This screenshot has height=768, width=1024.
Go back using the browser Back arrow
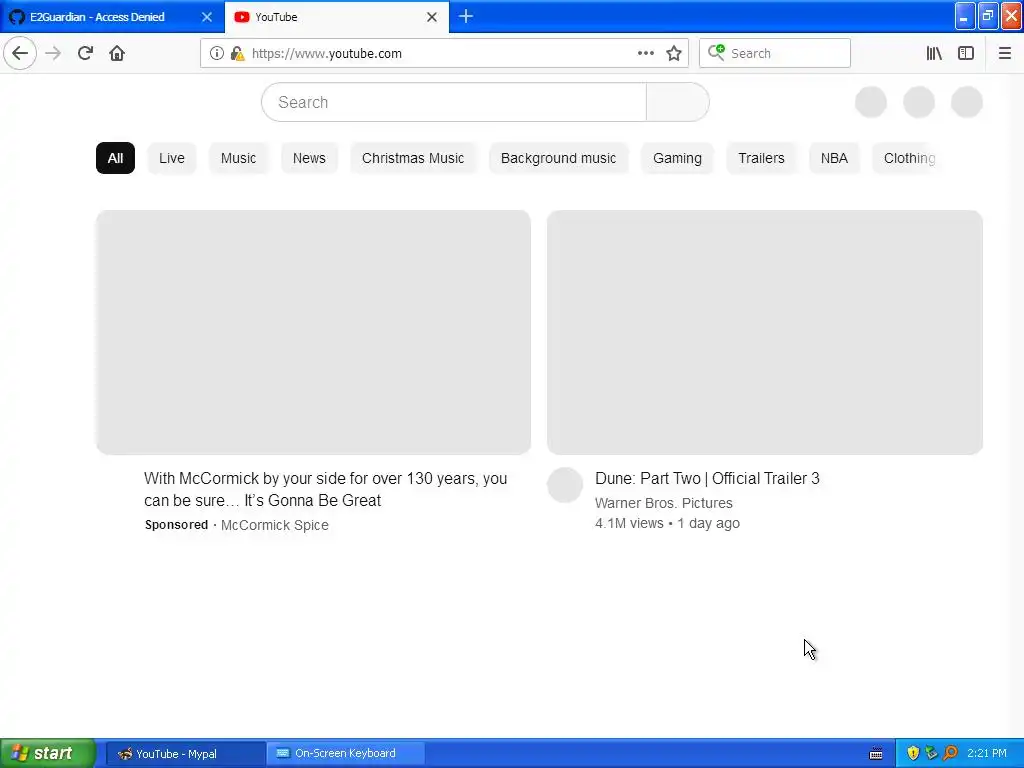click(x=20, y=53)
